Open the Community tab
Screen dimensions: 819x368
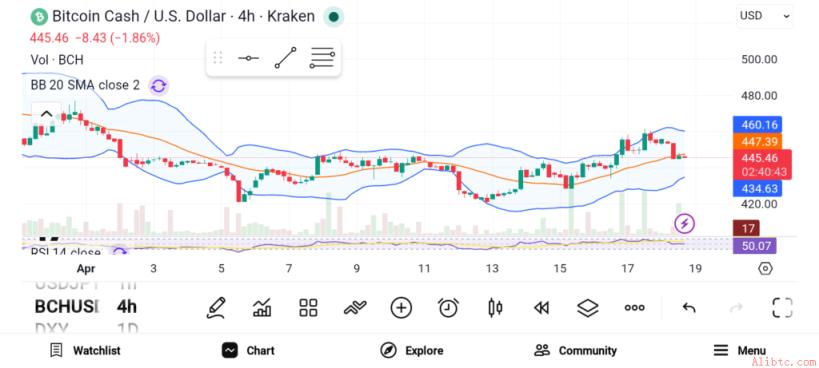pos(576,350)
